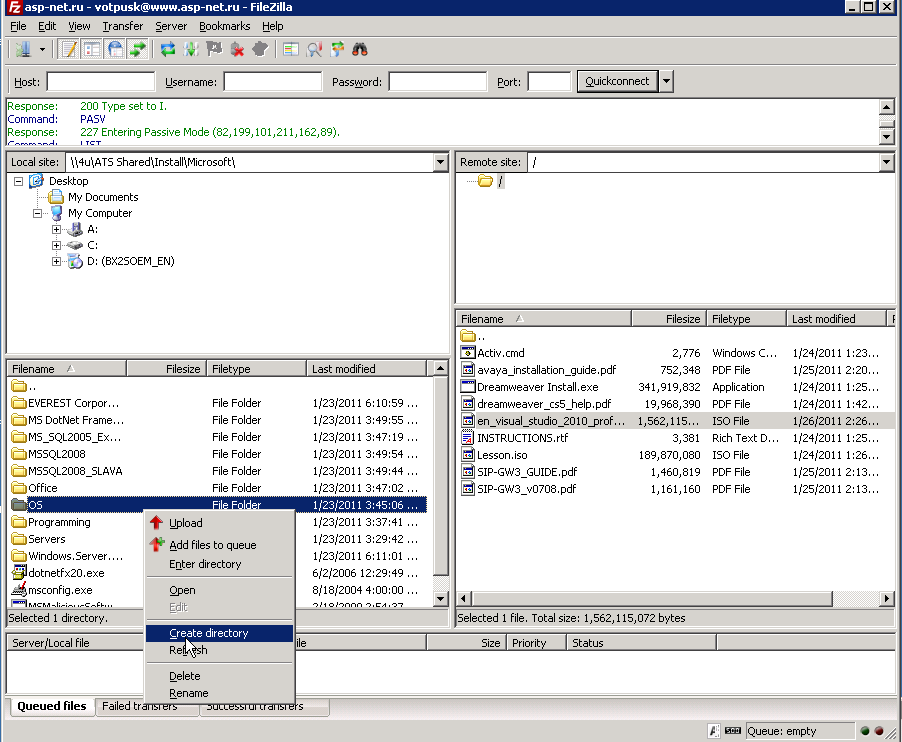Focus the Username input field
Screen dimensions: 902x742
coord(273,82)
